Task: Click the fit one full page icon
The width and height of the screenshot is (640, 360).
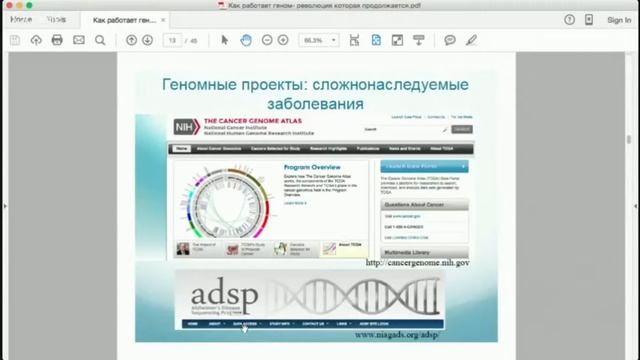Action: (x=376, y=40)
